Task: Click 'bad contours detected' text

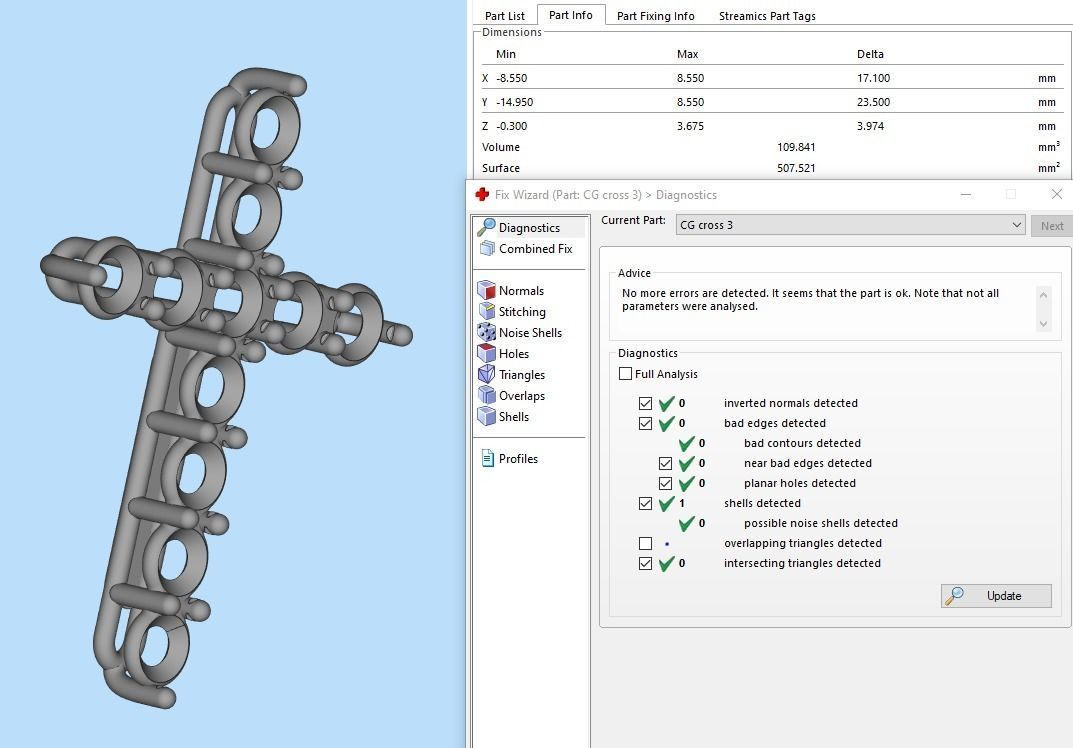Action: (x=802, y=443)
